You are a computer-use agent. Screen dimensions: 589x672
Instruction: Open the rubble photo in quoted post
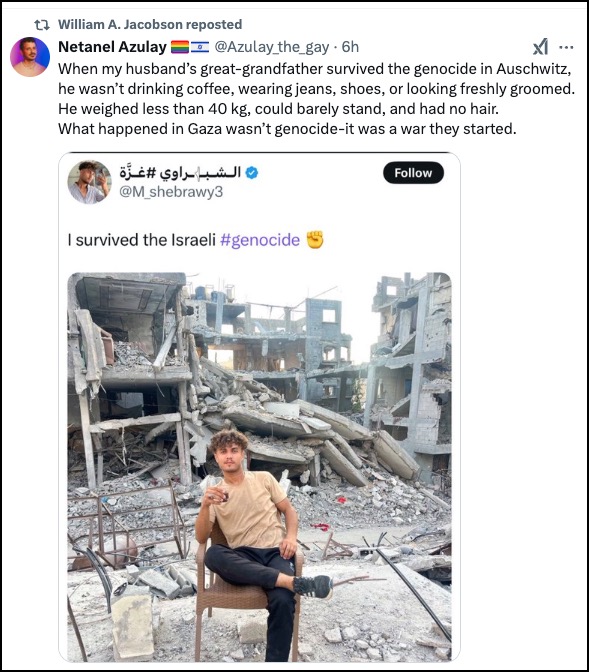pyautogui.click(x=259, y=467)
